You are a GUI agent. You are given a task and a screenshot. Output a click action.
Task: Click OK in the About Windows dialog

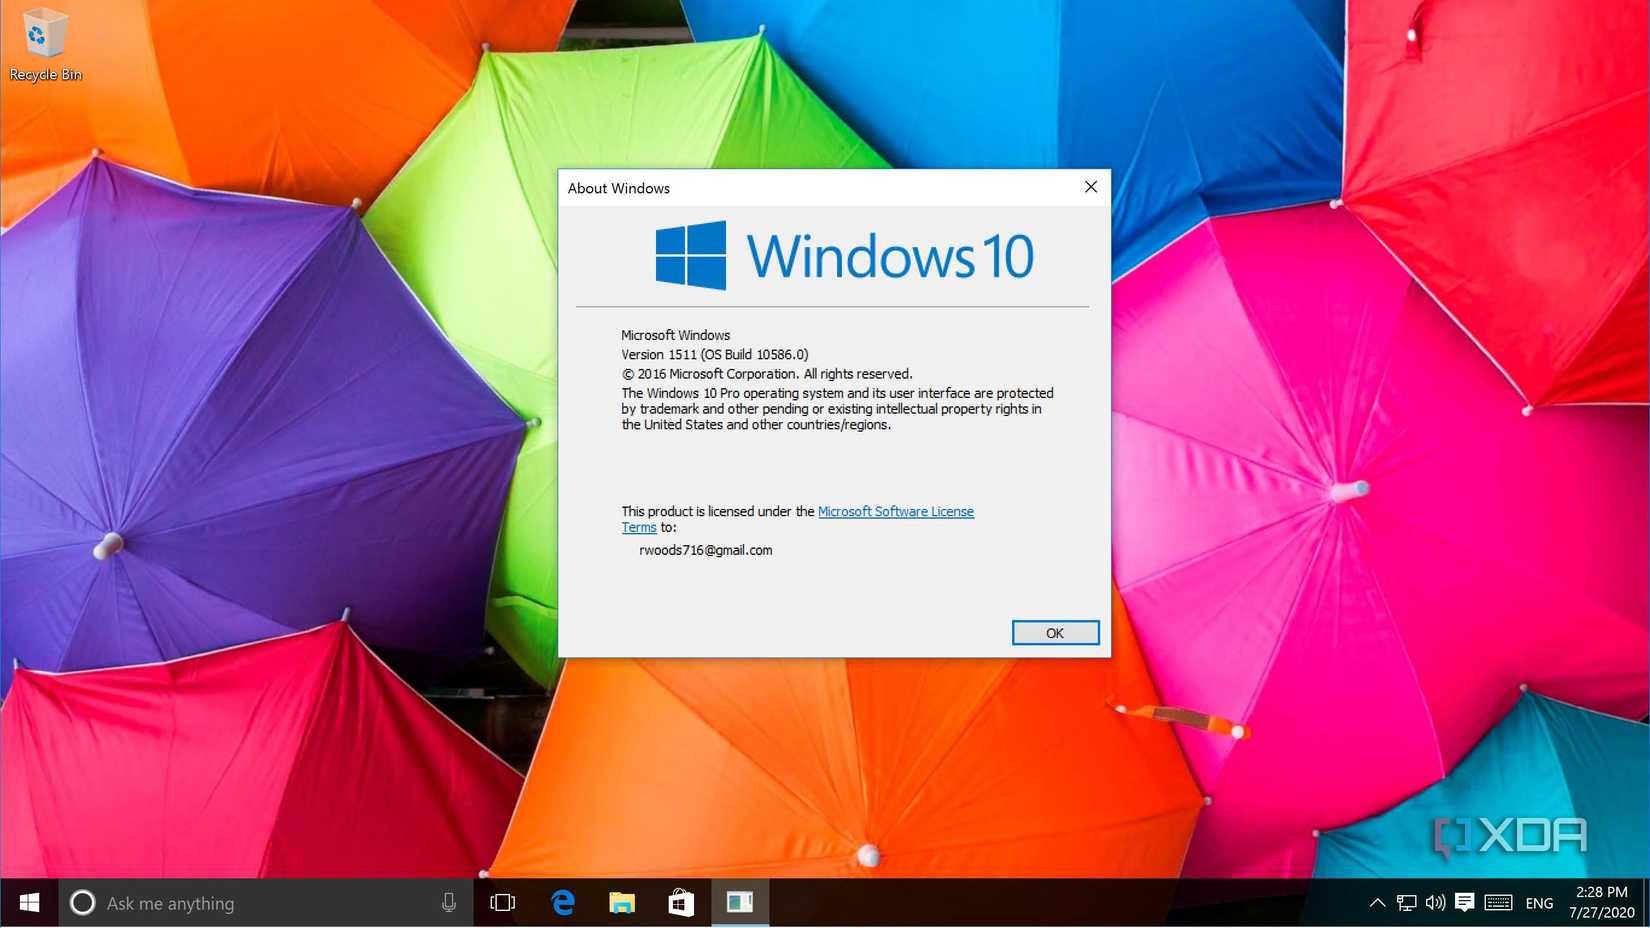coord(1055,633)
